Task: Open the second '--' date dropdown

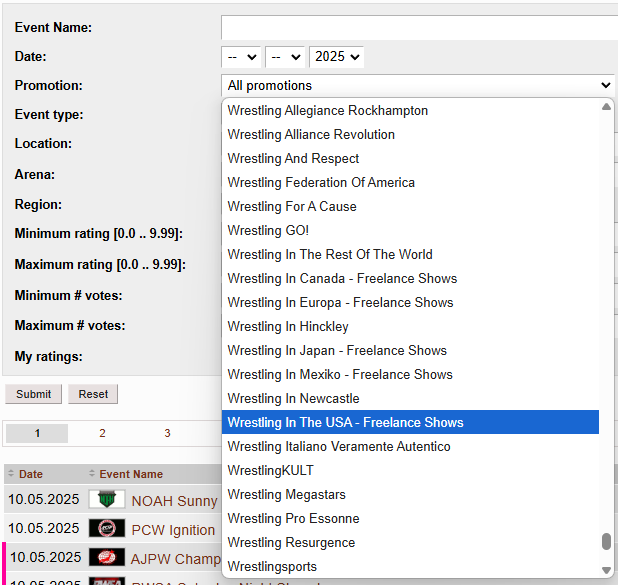Action: click(285, 57)
